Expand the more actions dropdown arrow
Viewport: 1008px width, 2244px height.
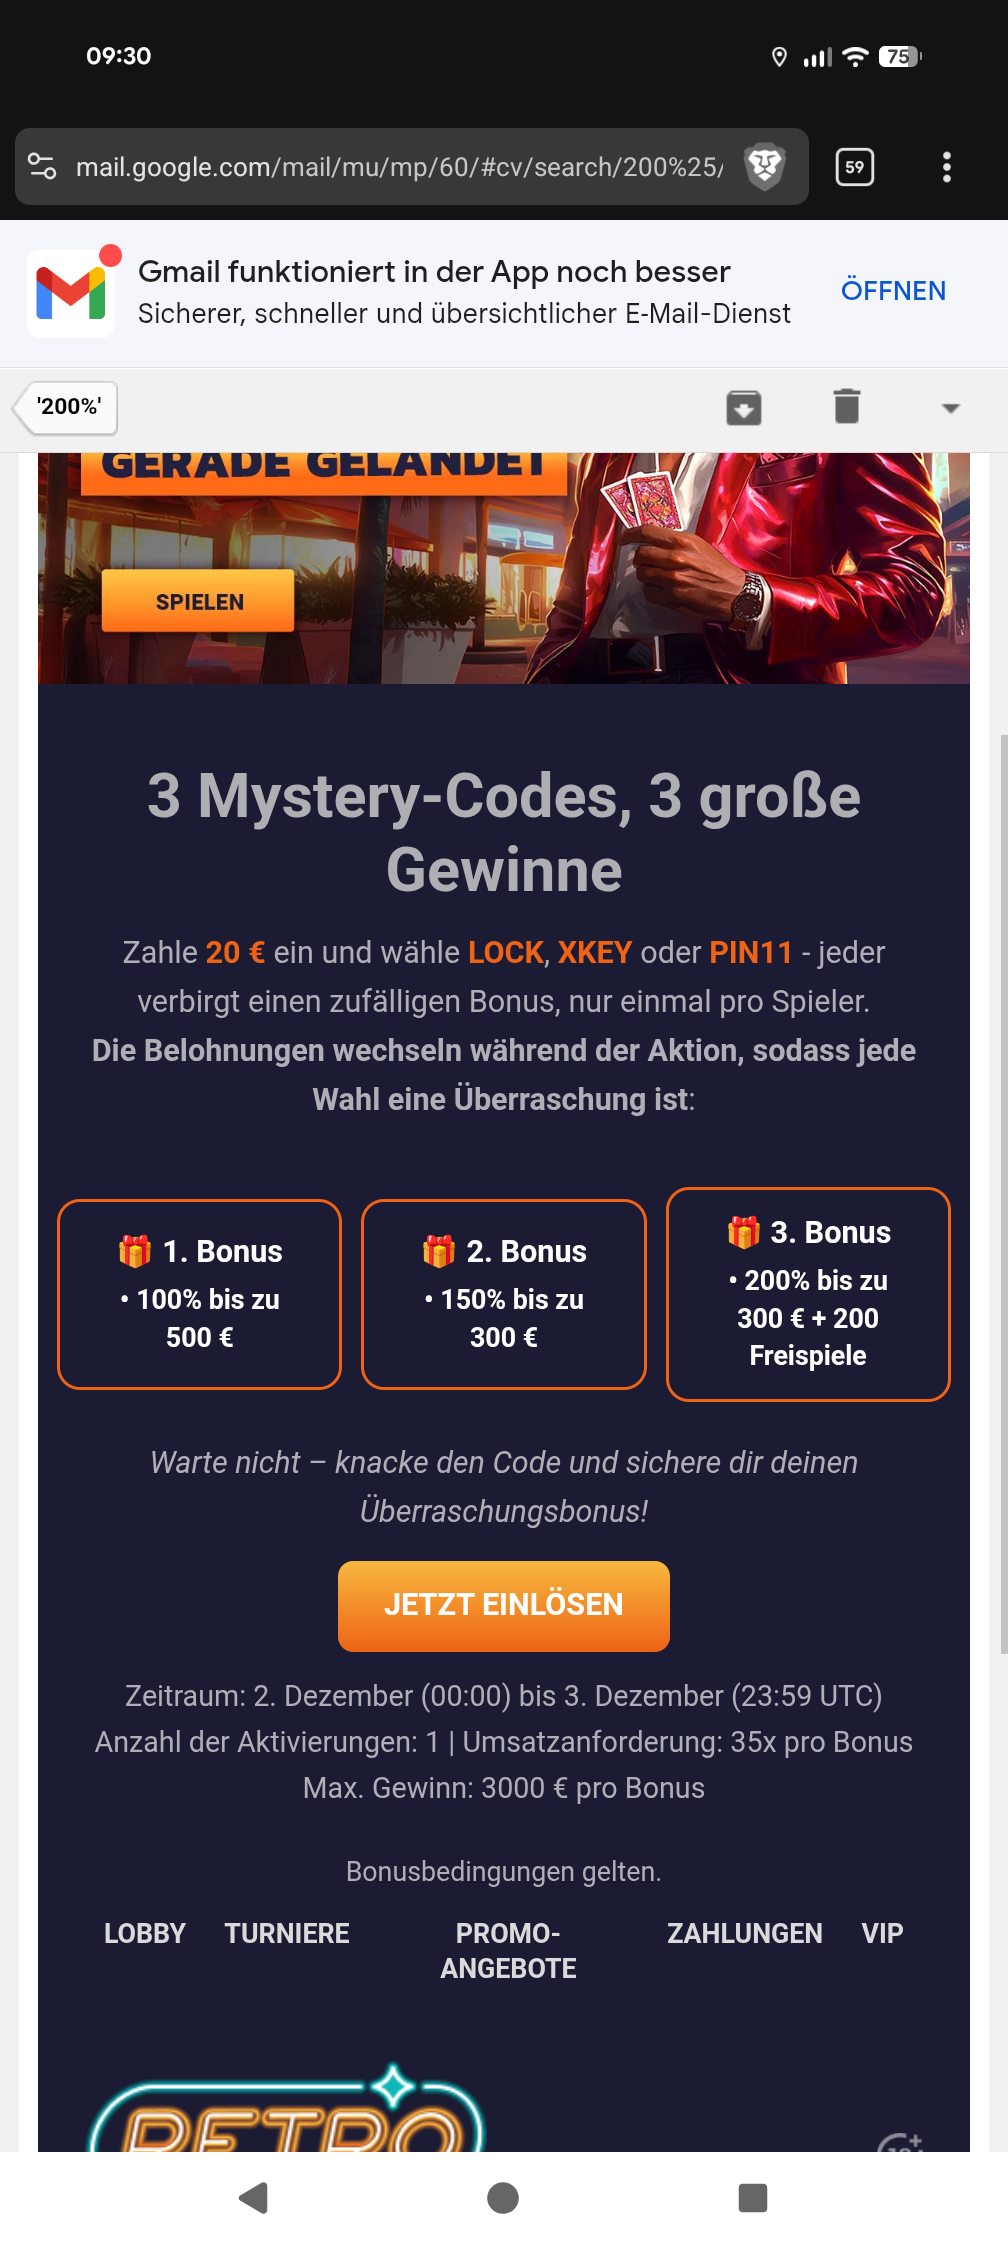(951, 408)
